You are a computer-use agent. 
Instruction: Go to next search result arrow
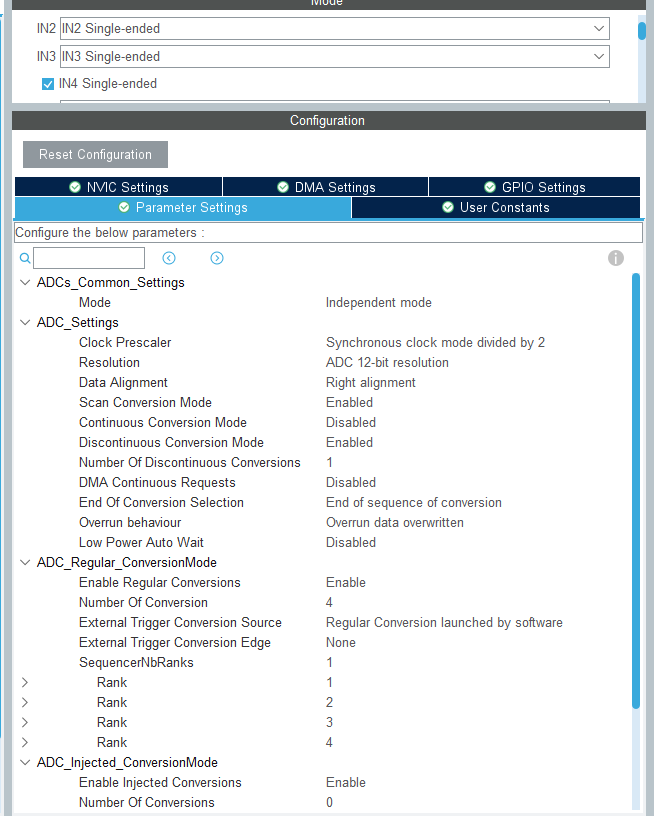click(217, 258)
